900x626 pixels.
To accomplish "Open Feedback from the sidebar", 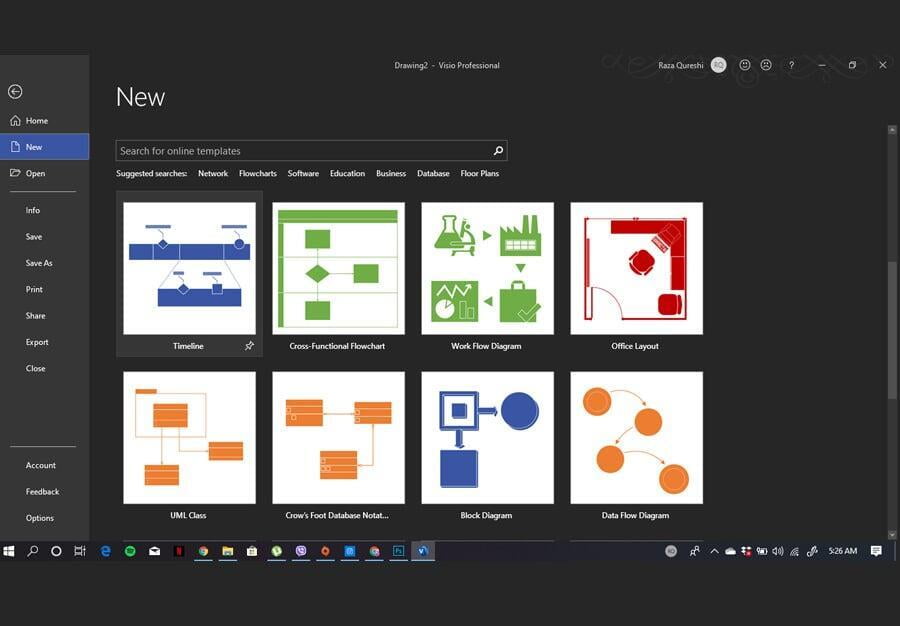I will coord(44,492).
